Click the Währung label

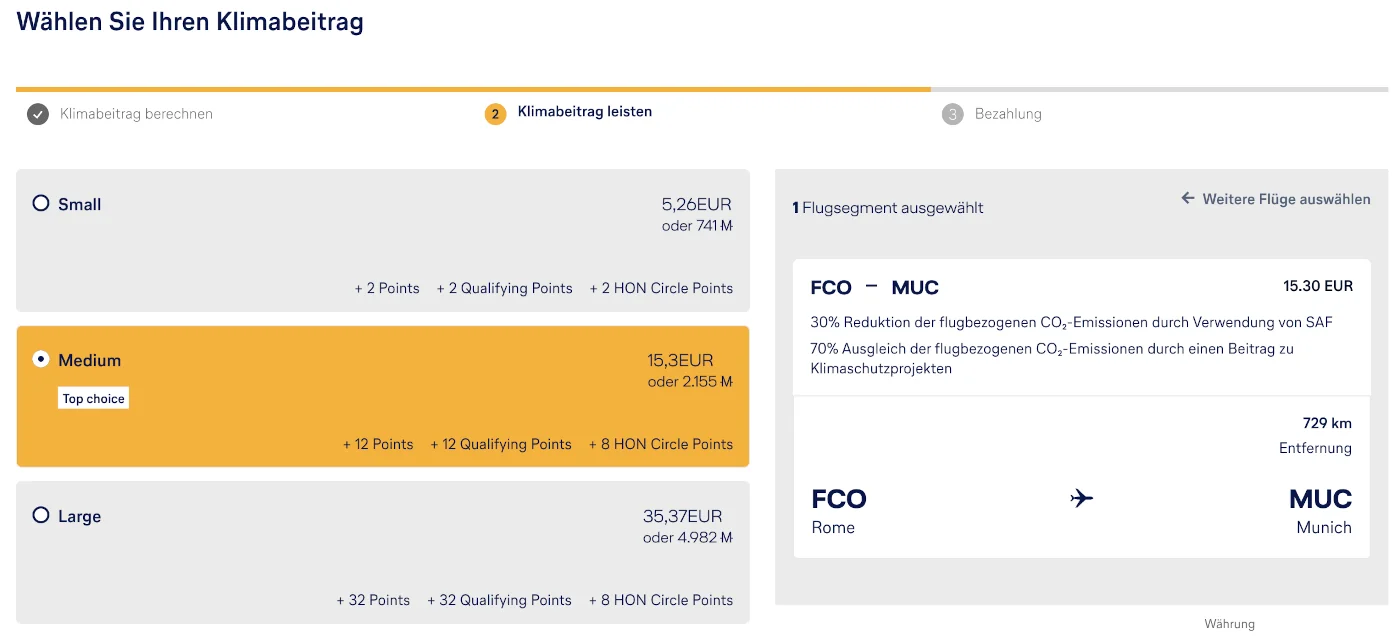point(1229,624)
